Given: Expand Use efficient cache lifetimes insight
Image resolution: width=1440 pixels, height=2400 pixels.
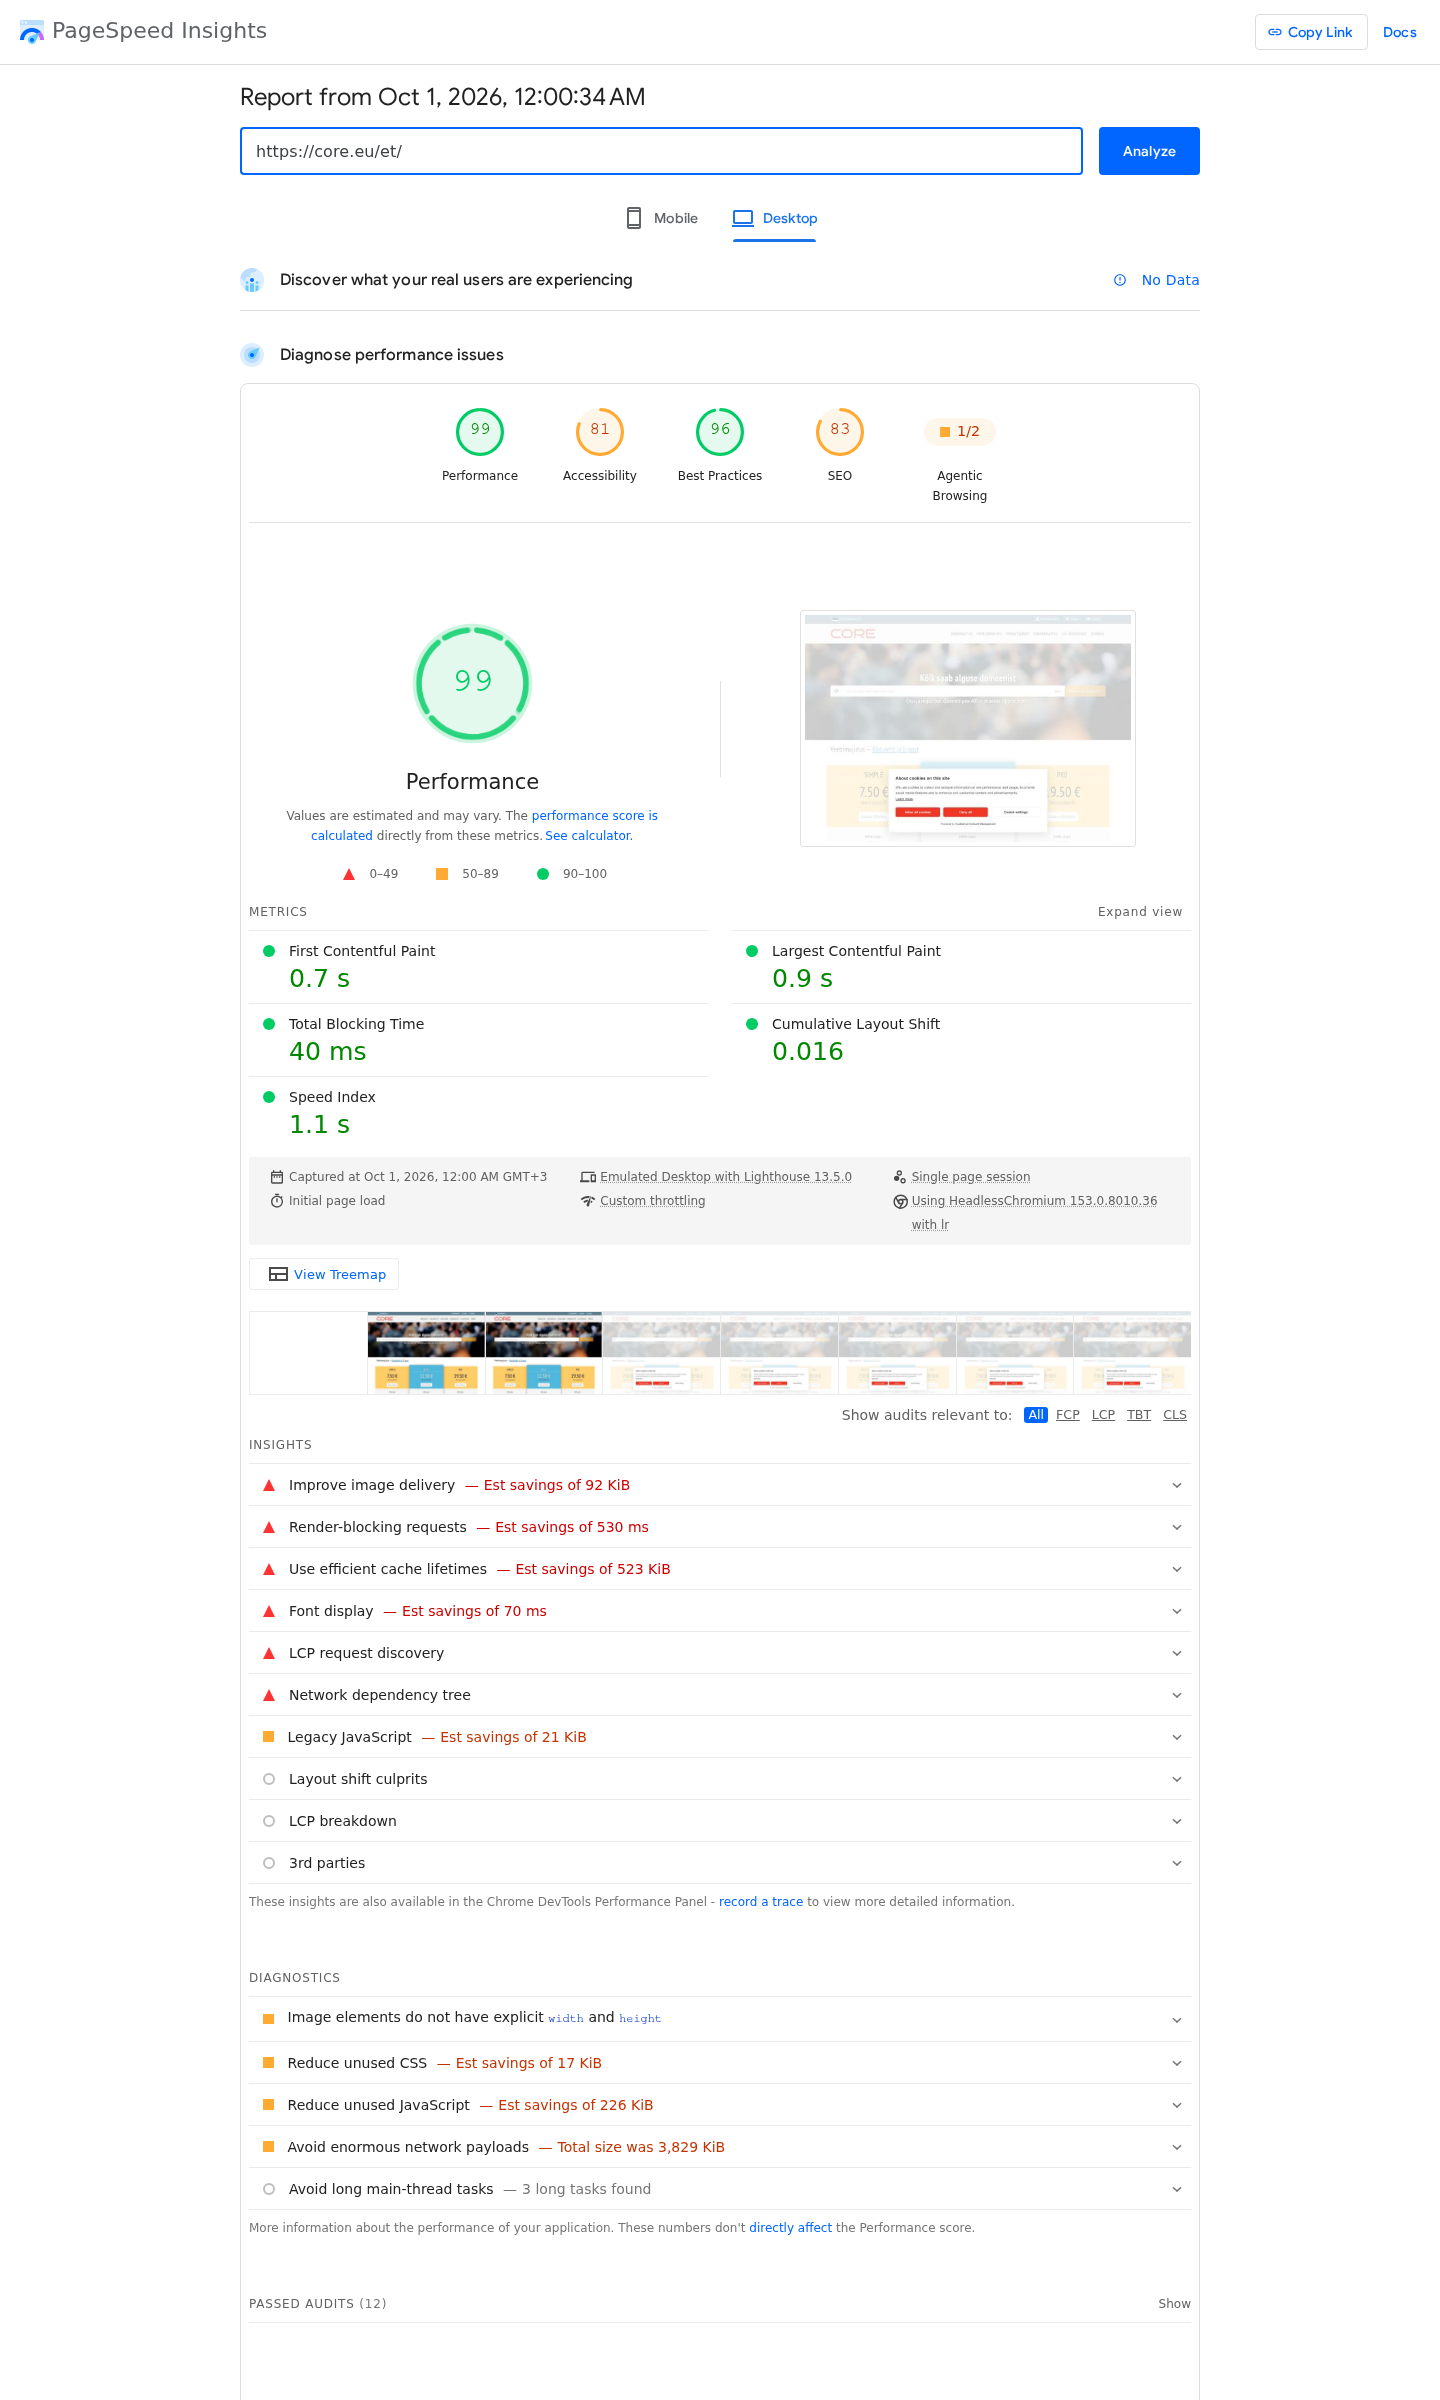Looking at the screenshot, I should (720, 1569).
